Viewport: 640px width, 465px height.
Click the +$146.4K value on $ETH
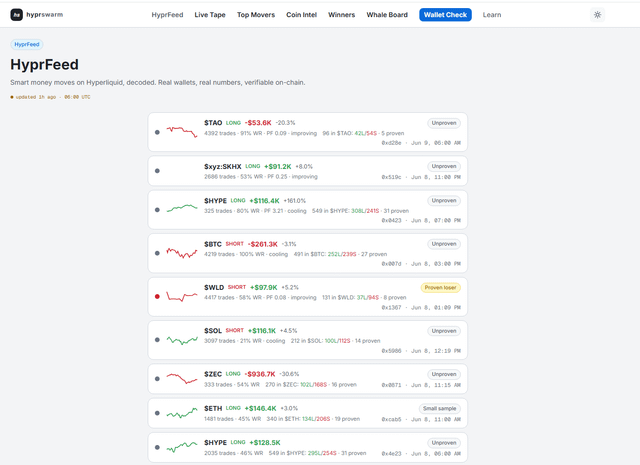tap(260, 408)
